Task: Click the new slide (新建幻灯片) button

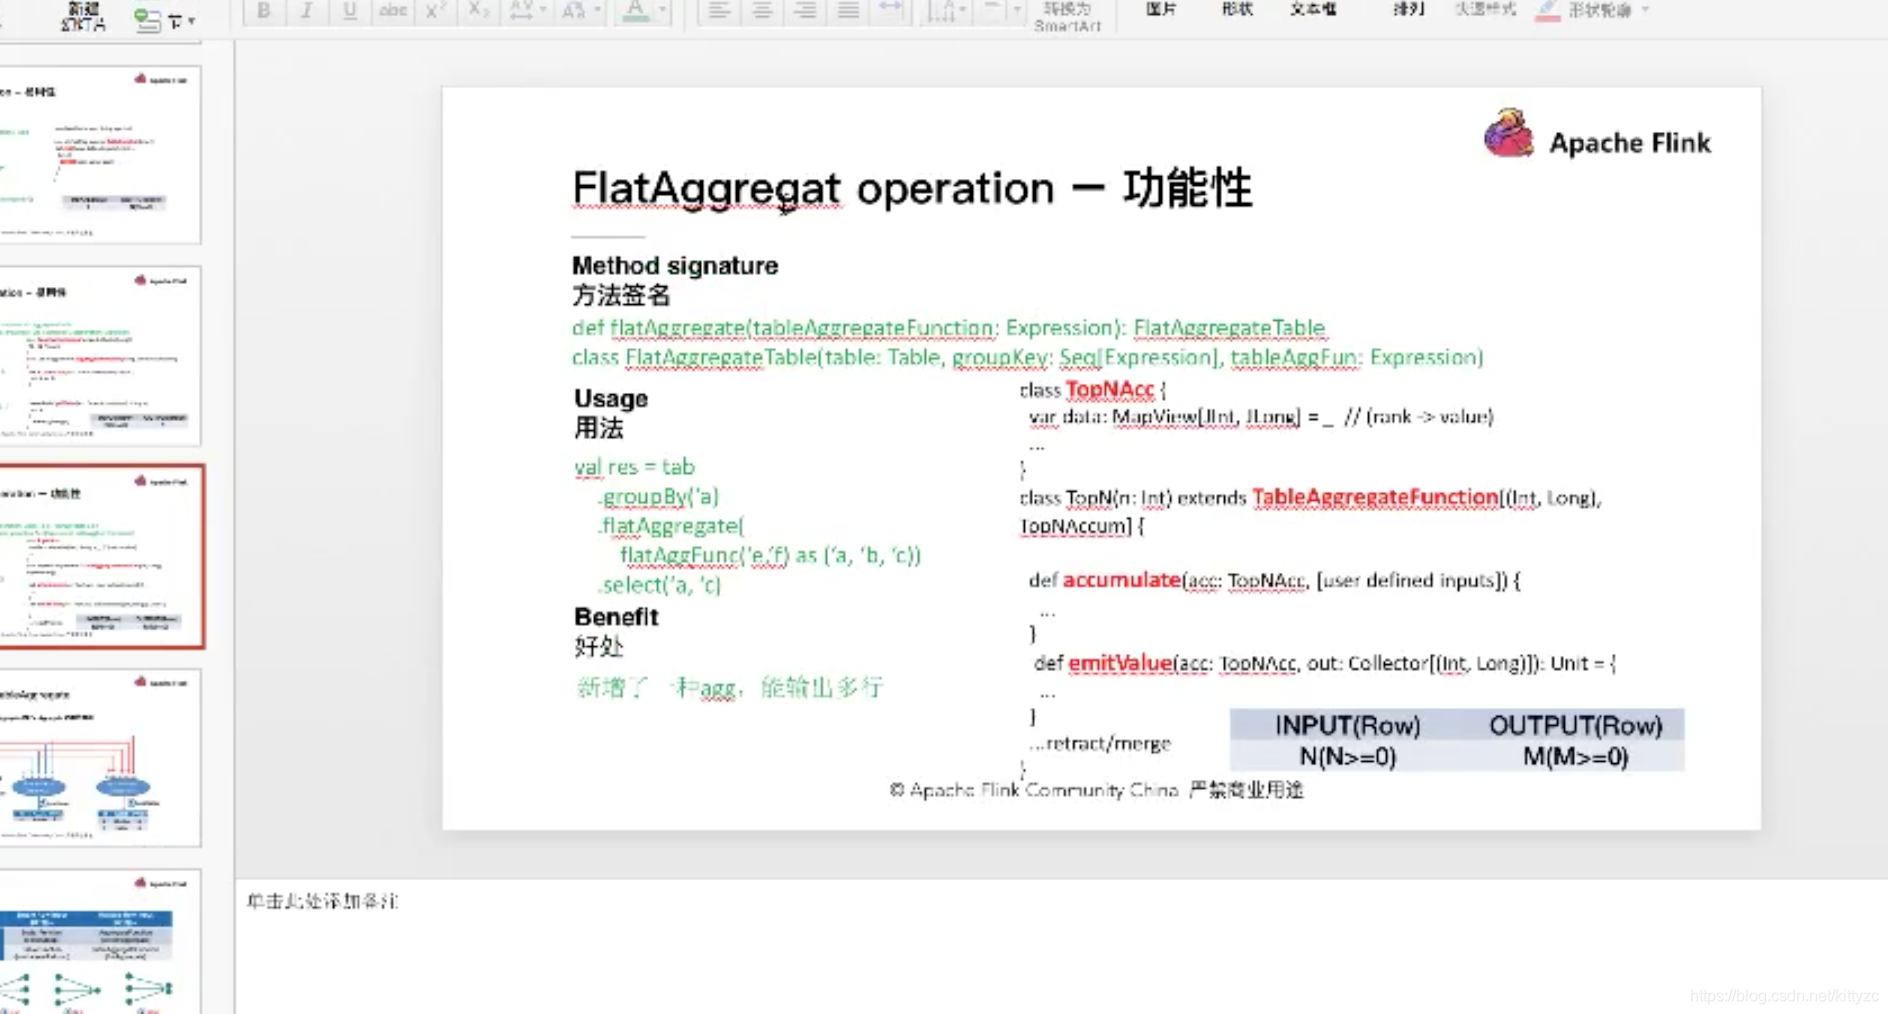Action: (83, 16)
